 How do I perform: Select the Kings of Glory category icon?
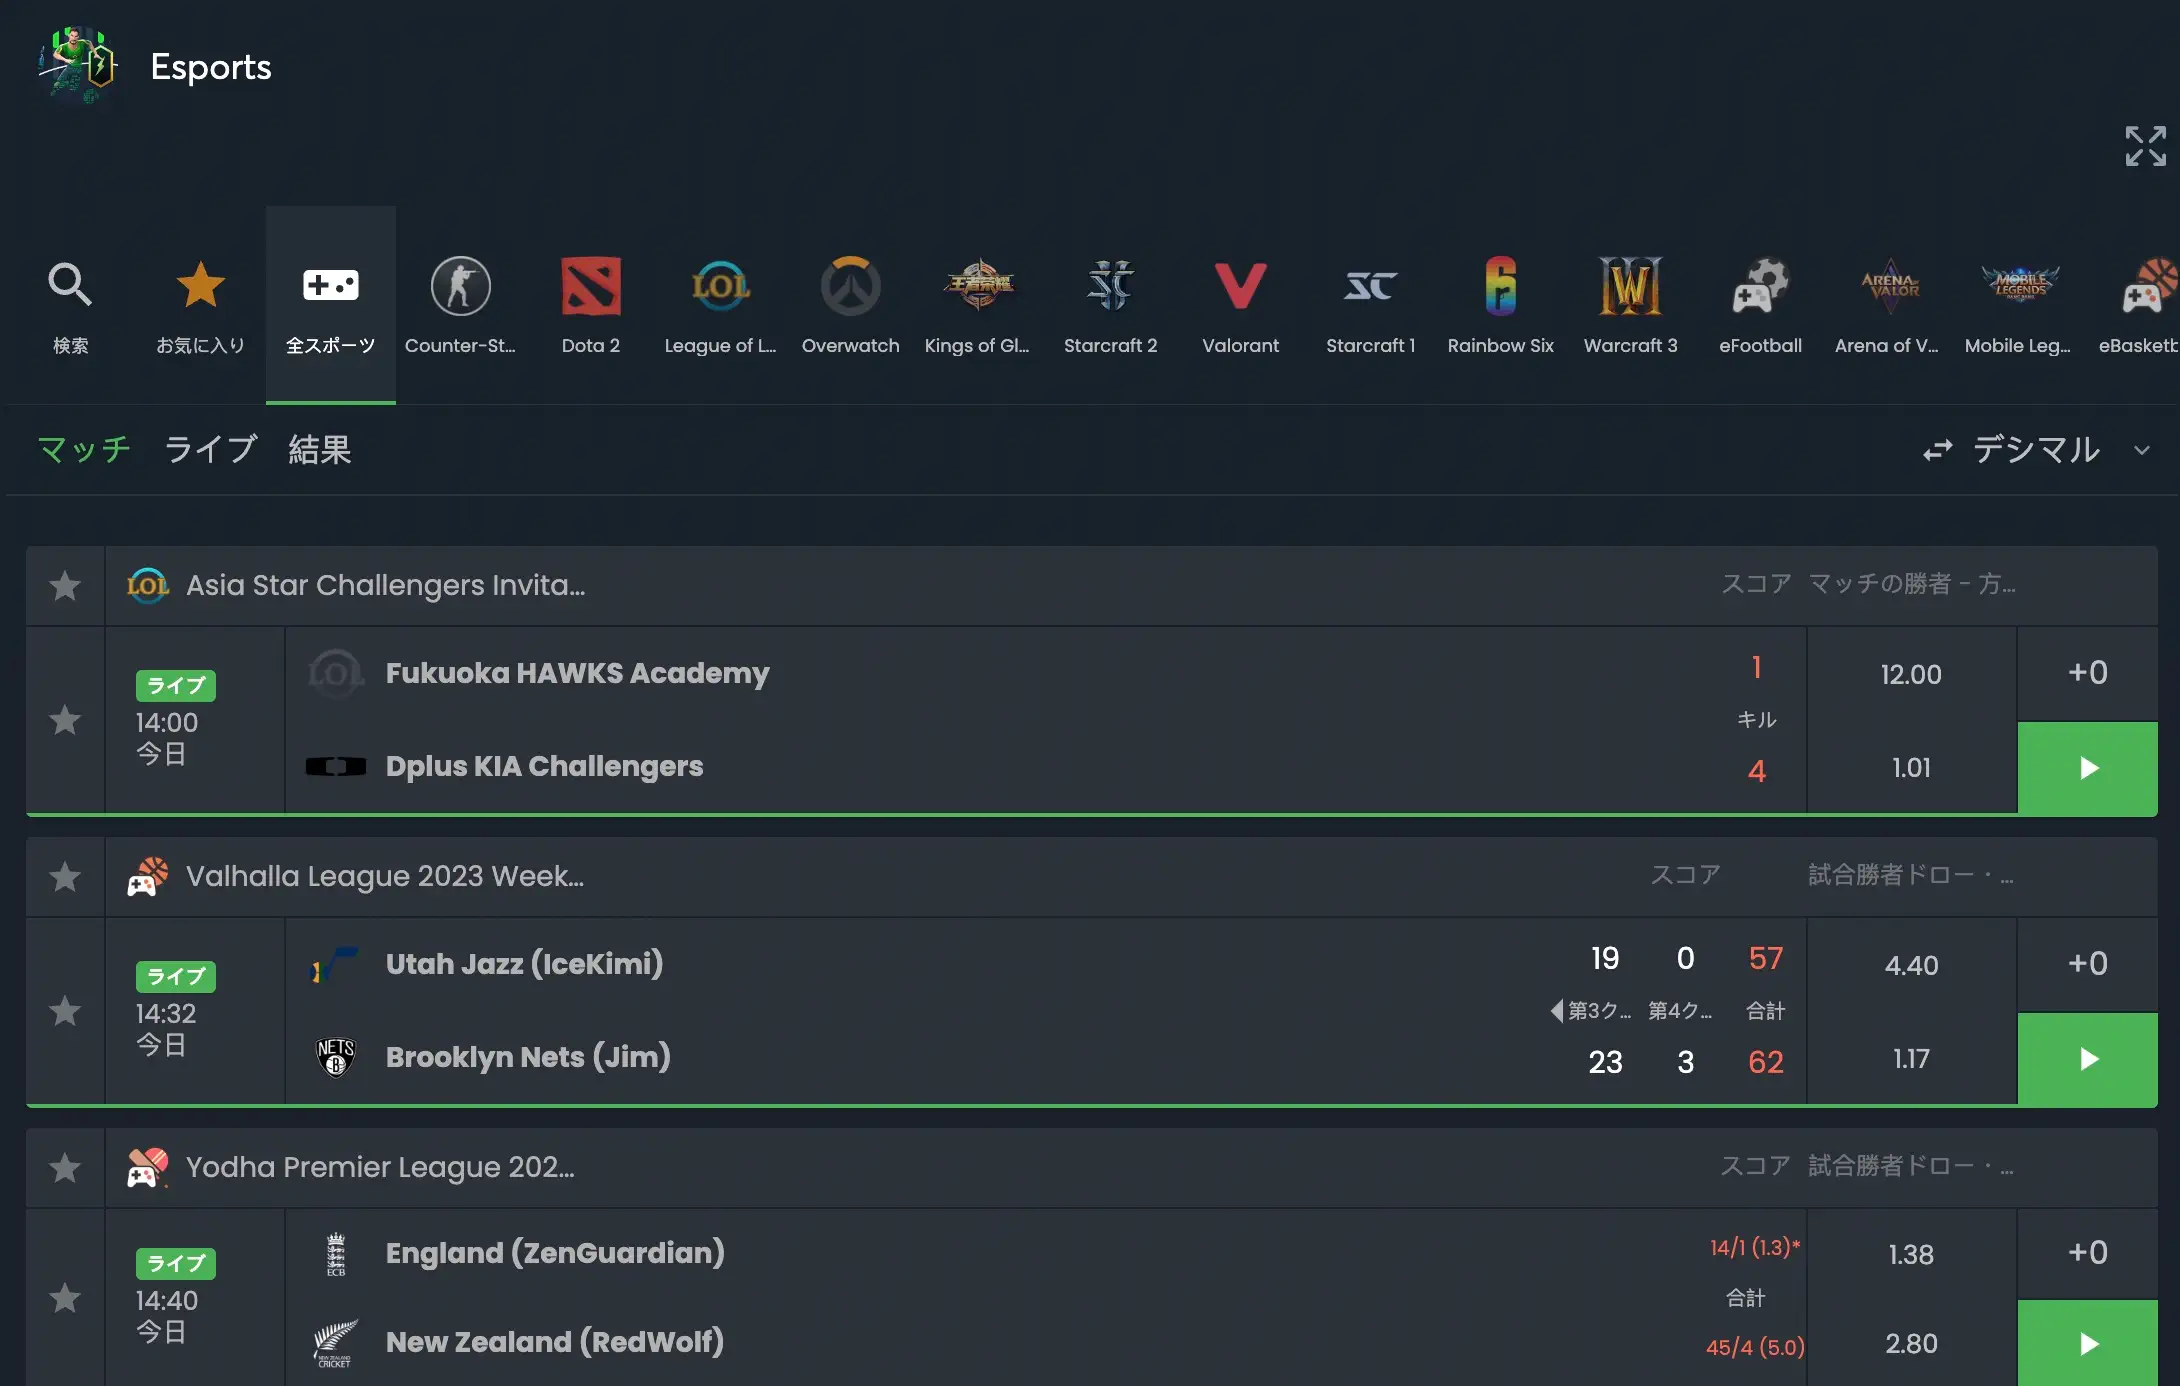click(980, 286)
